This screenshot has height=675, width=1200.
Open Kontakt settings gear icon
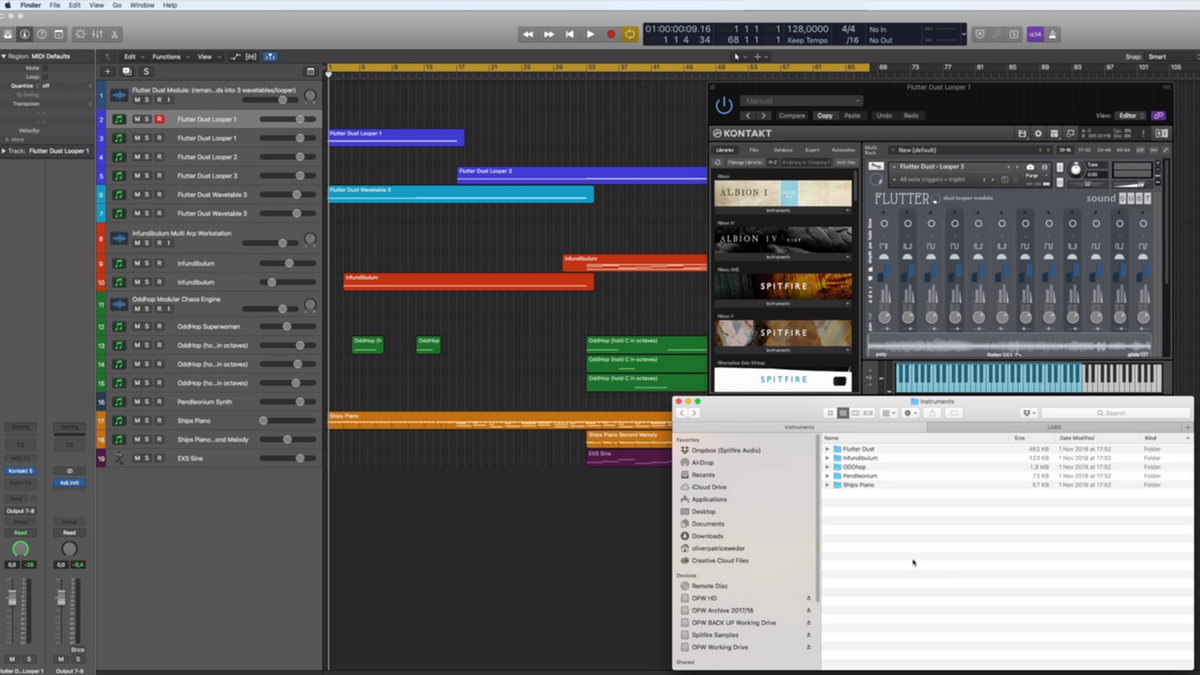pyautogui.click(x=1037, y=133)
